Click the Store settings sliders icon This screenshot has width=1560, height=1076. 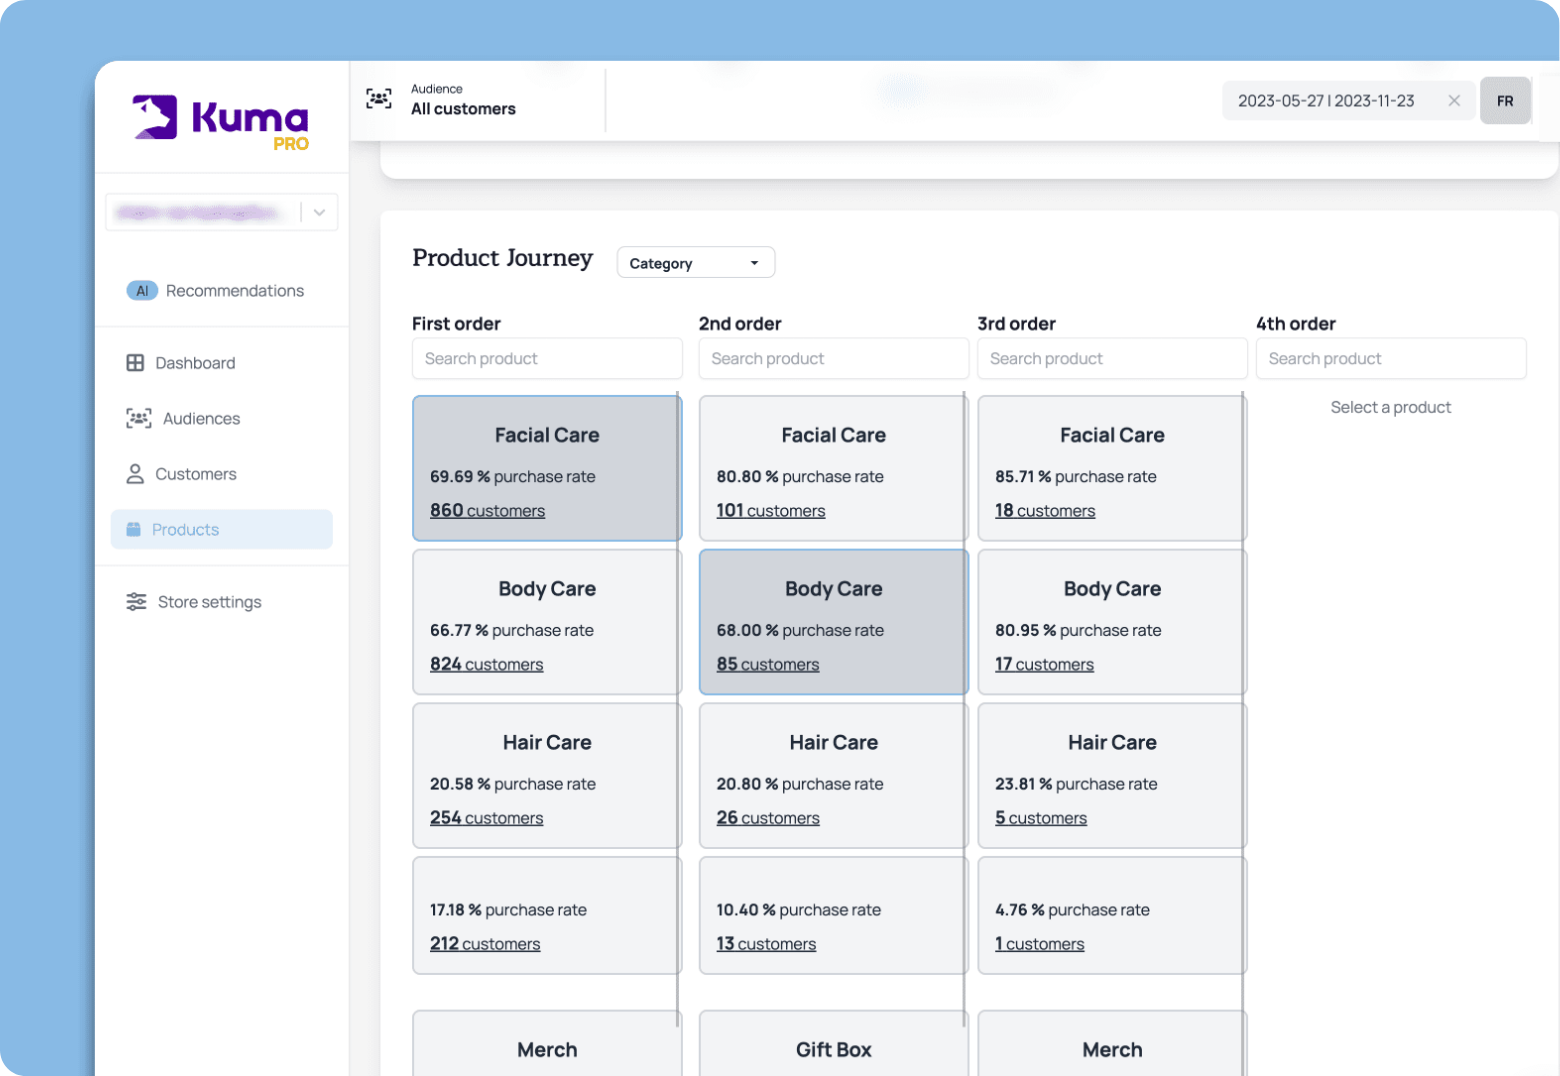pos(136,601)
